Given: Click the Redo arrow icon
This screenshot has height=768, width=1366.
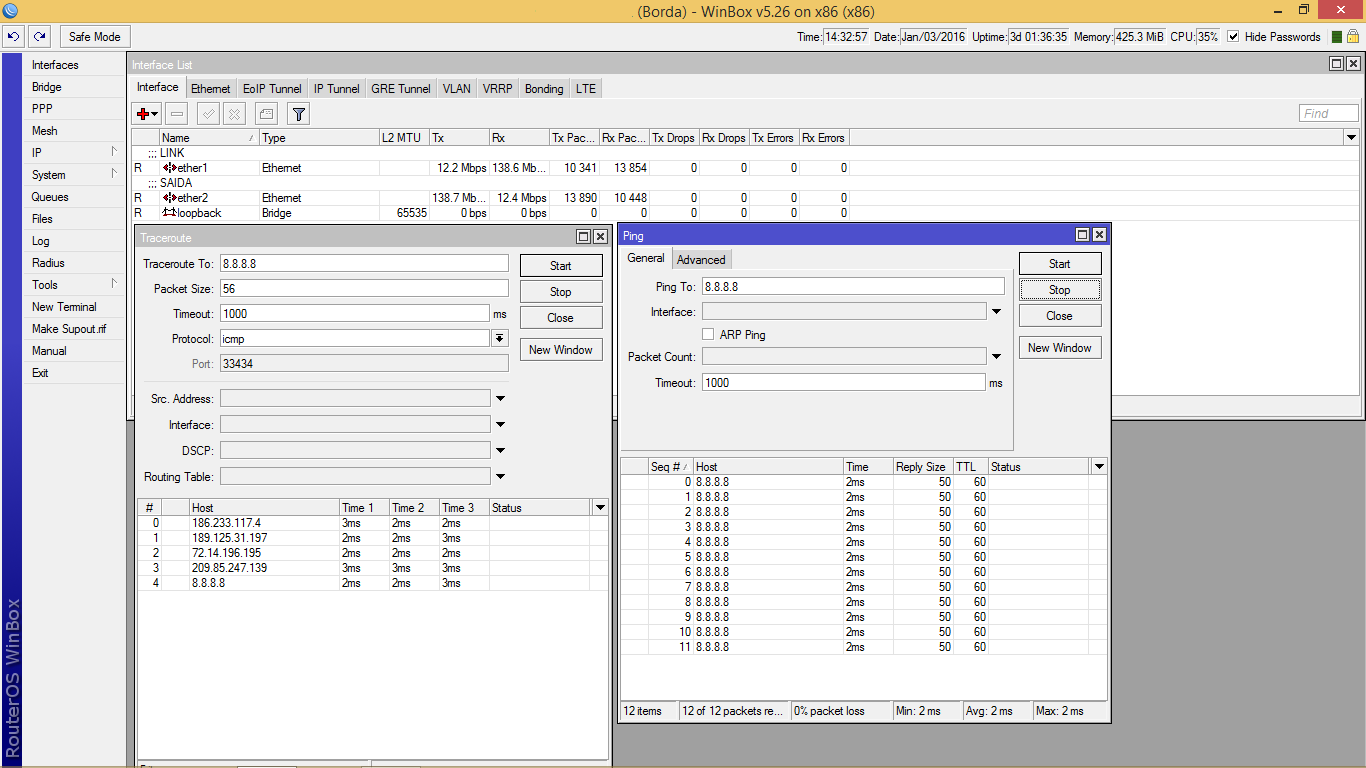Looking at the screenshot, I should pos(39,37).
